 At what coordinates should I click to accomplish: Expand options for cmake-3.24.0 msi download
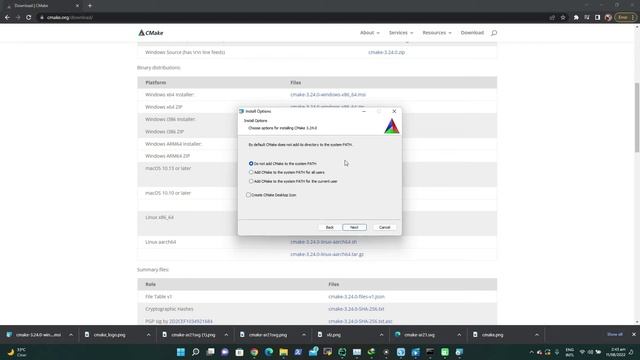point(71,335)
